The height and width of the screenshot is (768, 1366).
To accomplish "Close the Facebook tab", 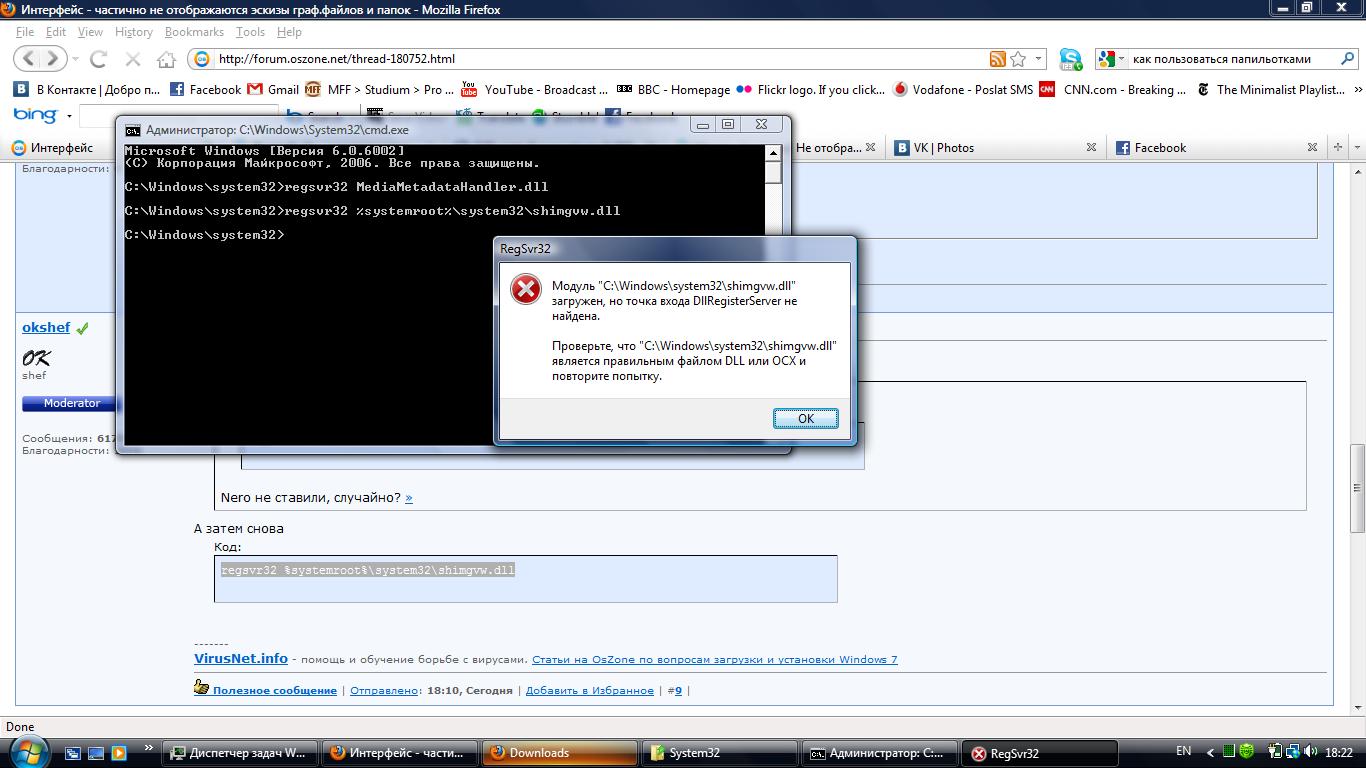I will [x=1312, y=147].
